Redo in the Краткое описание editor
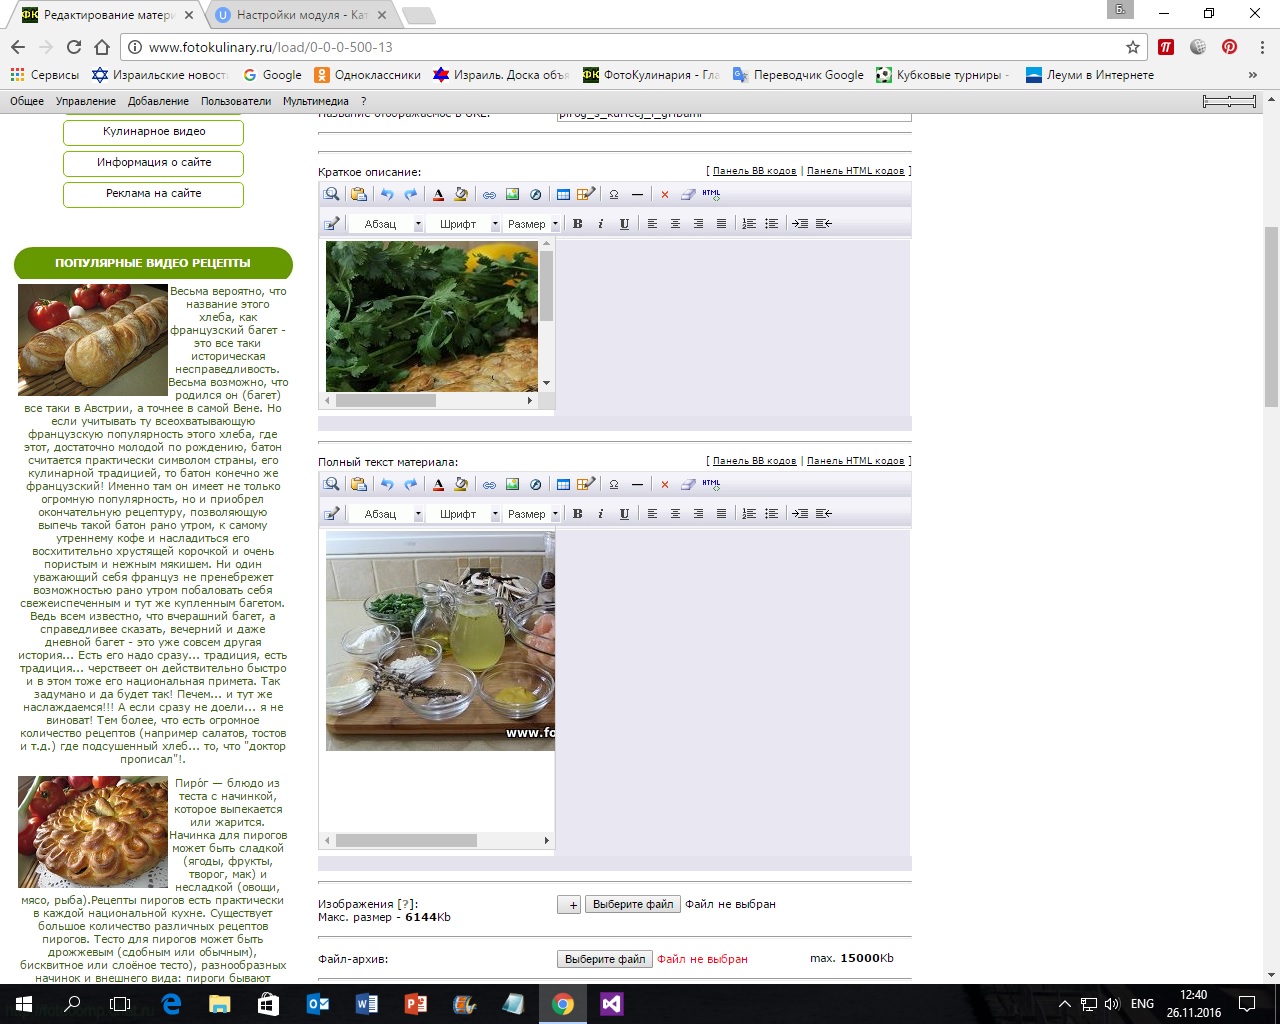The height and width of the screenshot is (1024, 1280). click(410, 194)
